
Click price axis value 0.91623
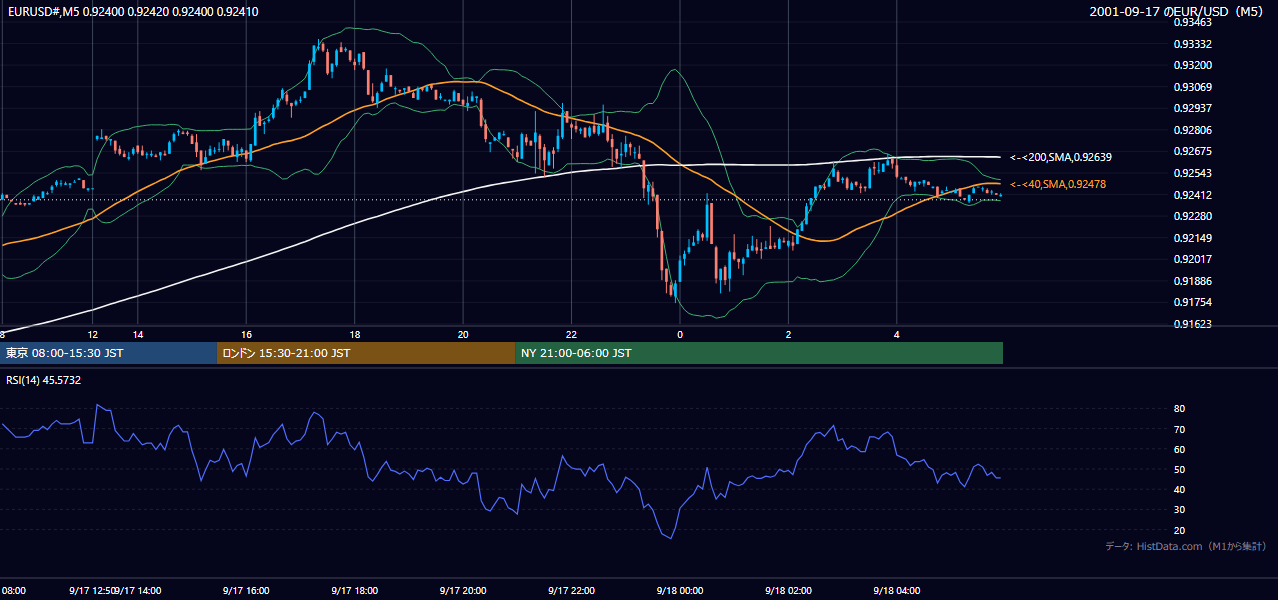pos(1192,324)
